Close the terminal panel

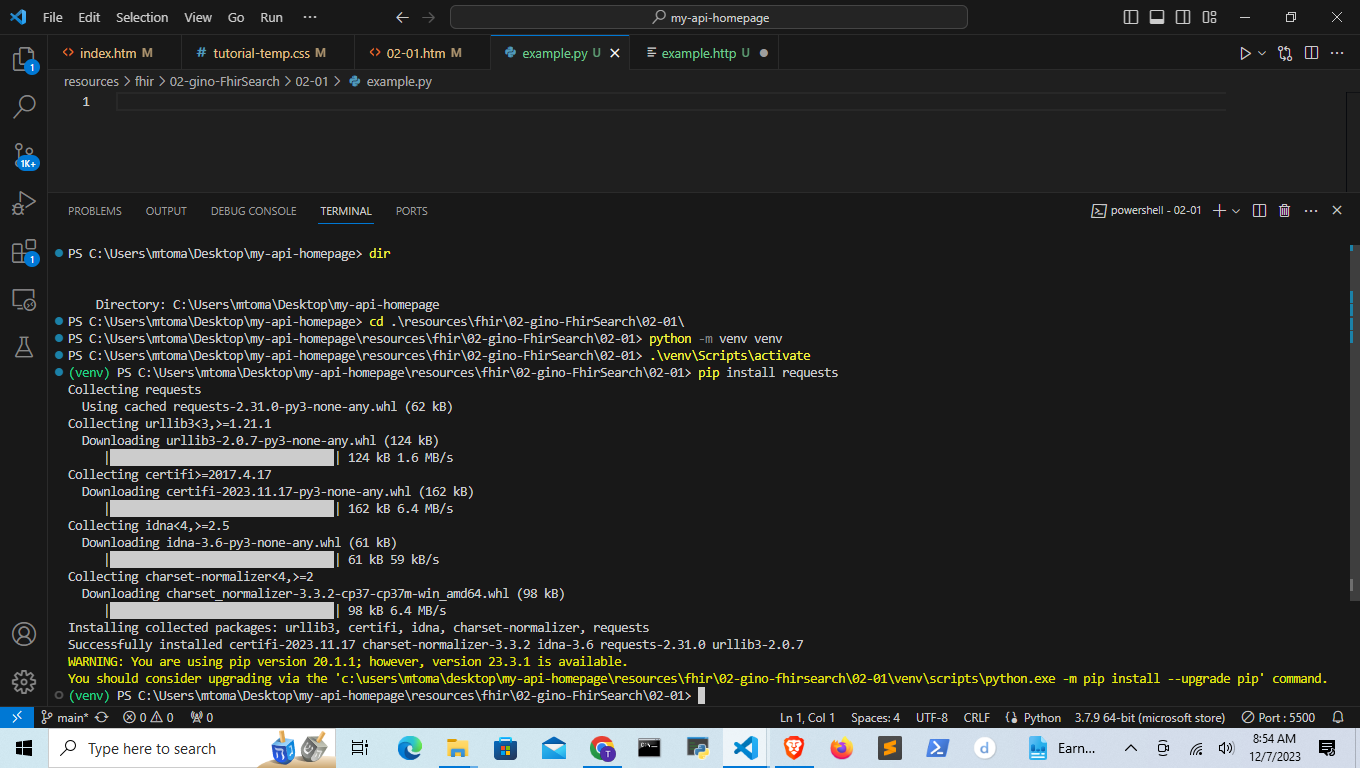pyautogui.click(x=1338, y=211)
